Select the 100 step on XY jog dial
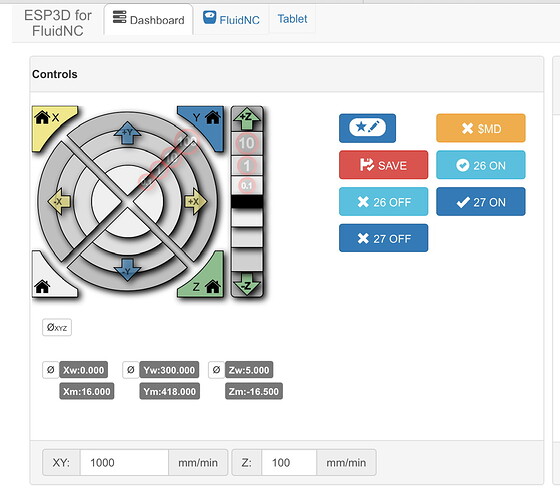Viewport: 560px width, 500px height. [188, 142]
